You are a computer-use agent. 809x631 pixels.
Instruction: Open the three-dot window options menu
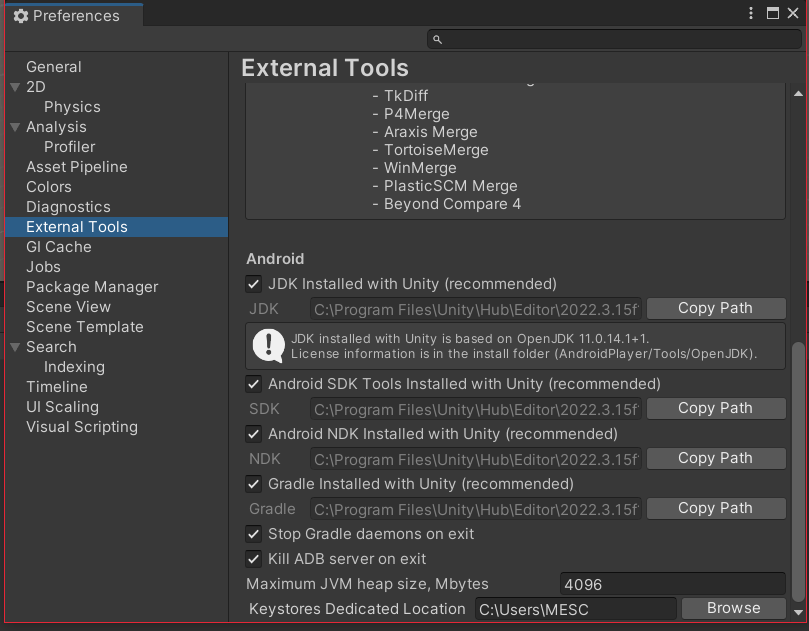751,14
